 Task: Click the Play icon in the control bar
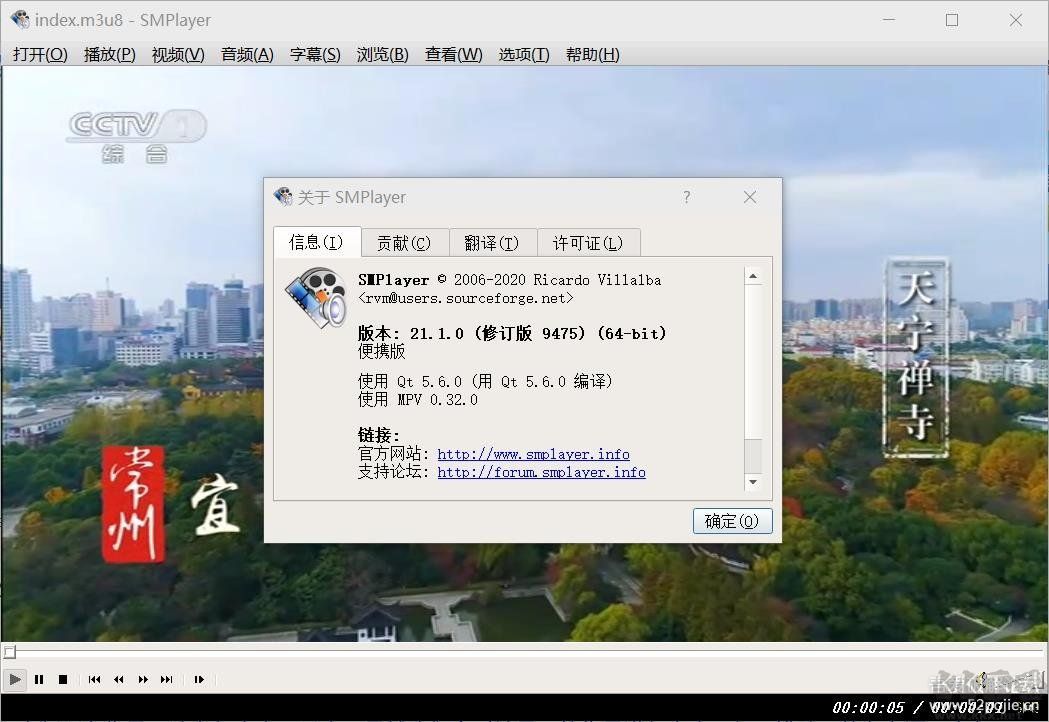tap(14, 679)
